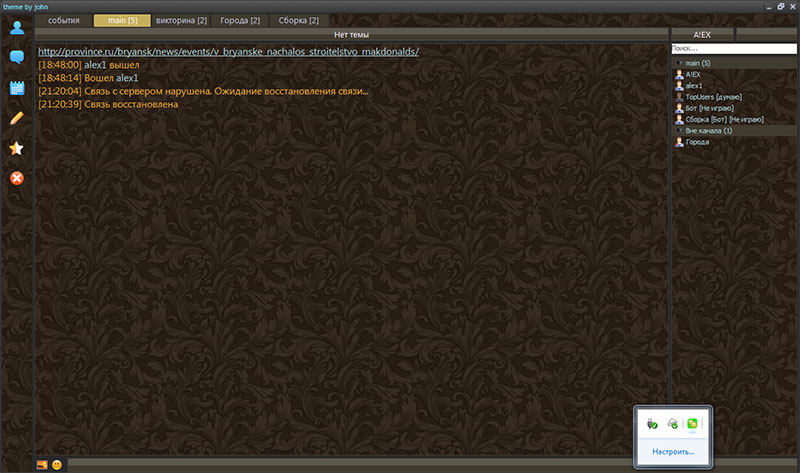The width and height of the screenshot is (800, 473).
Task: Open the province.ru Bryansk news link
Action: coord(228,51)
